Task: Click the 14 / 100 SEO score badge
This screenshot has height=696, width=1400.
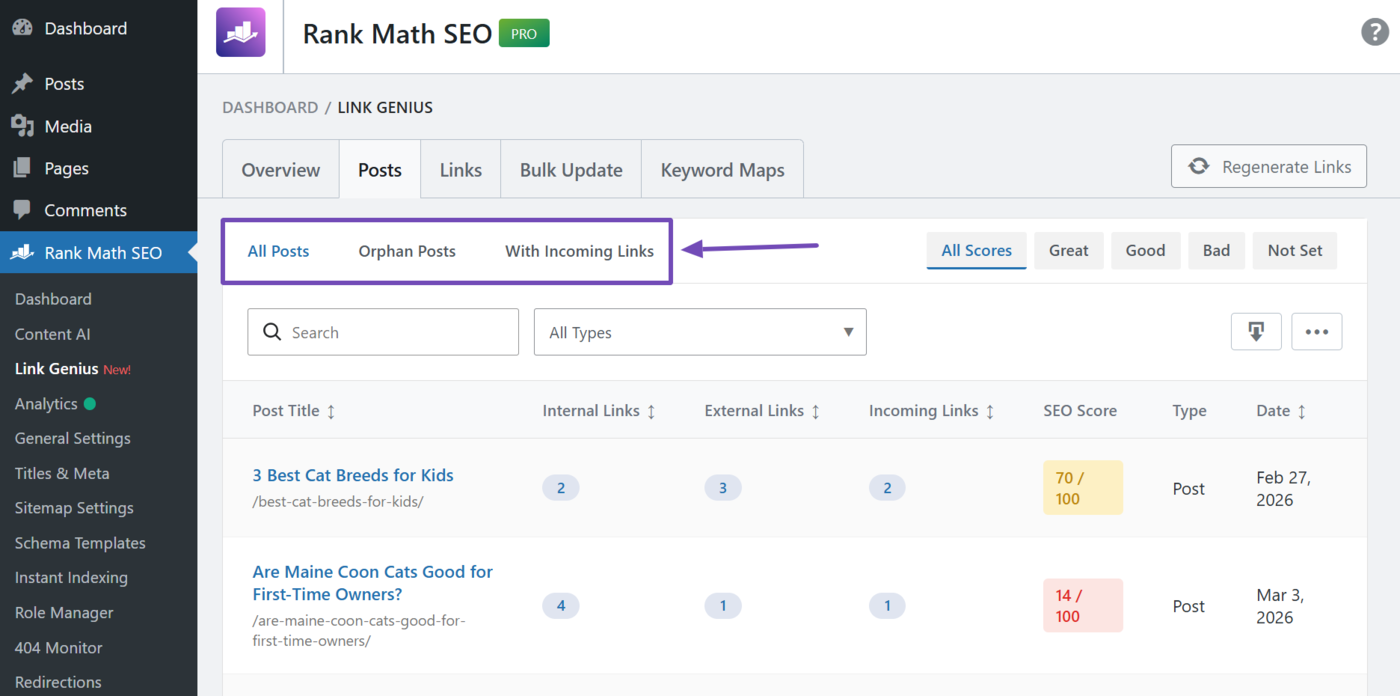Action: click(x=1083, y=605)
